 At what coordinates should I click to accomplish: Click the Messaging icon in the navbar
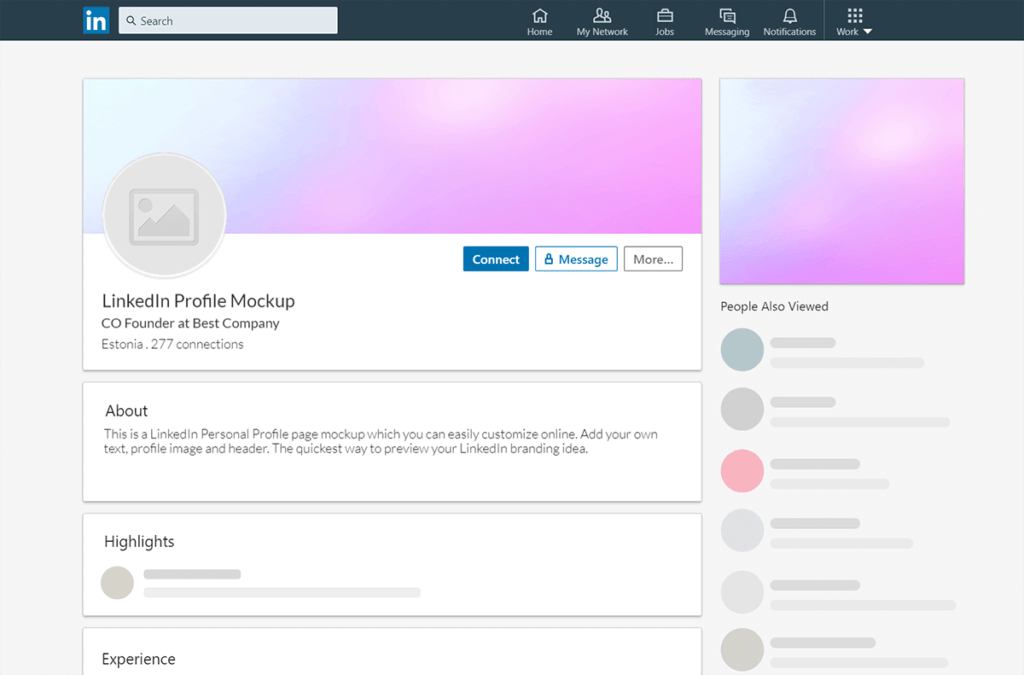click(727, 15)
